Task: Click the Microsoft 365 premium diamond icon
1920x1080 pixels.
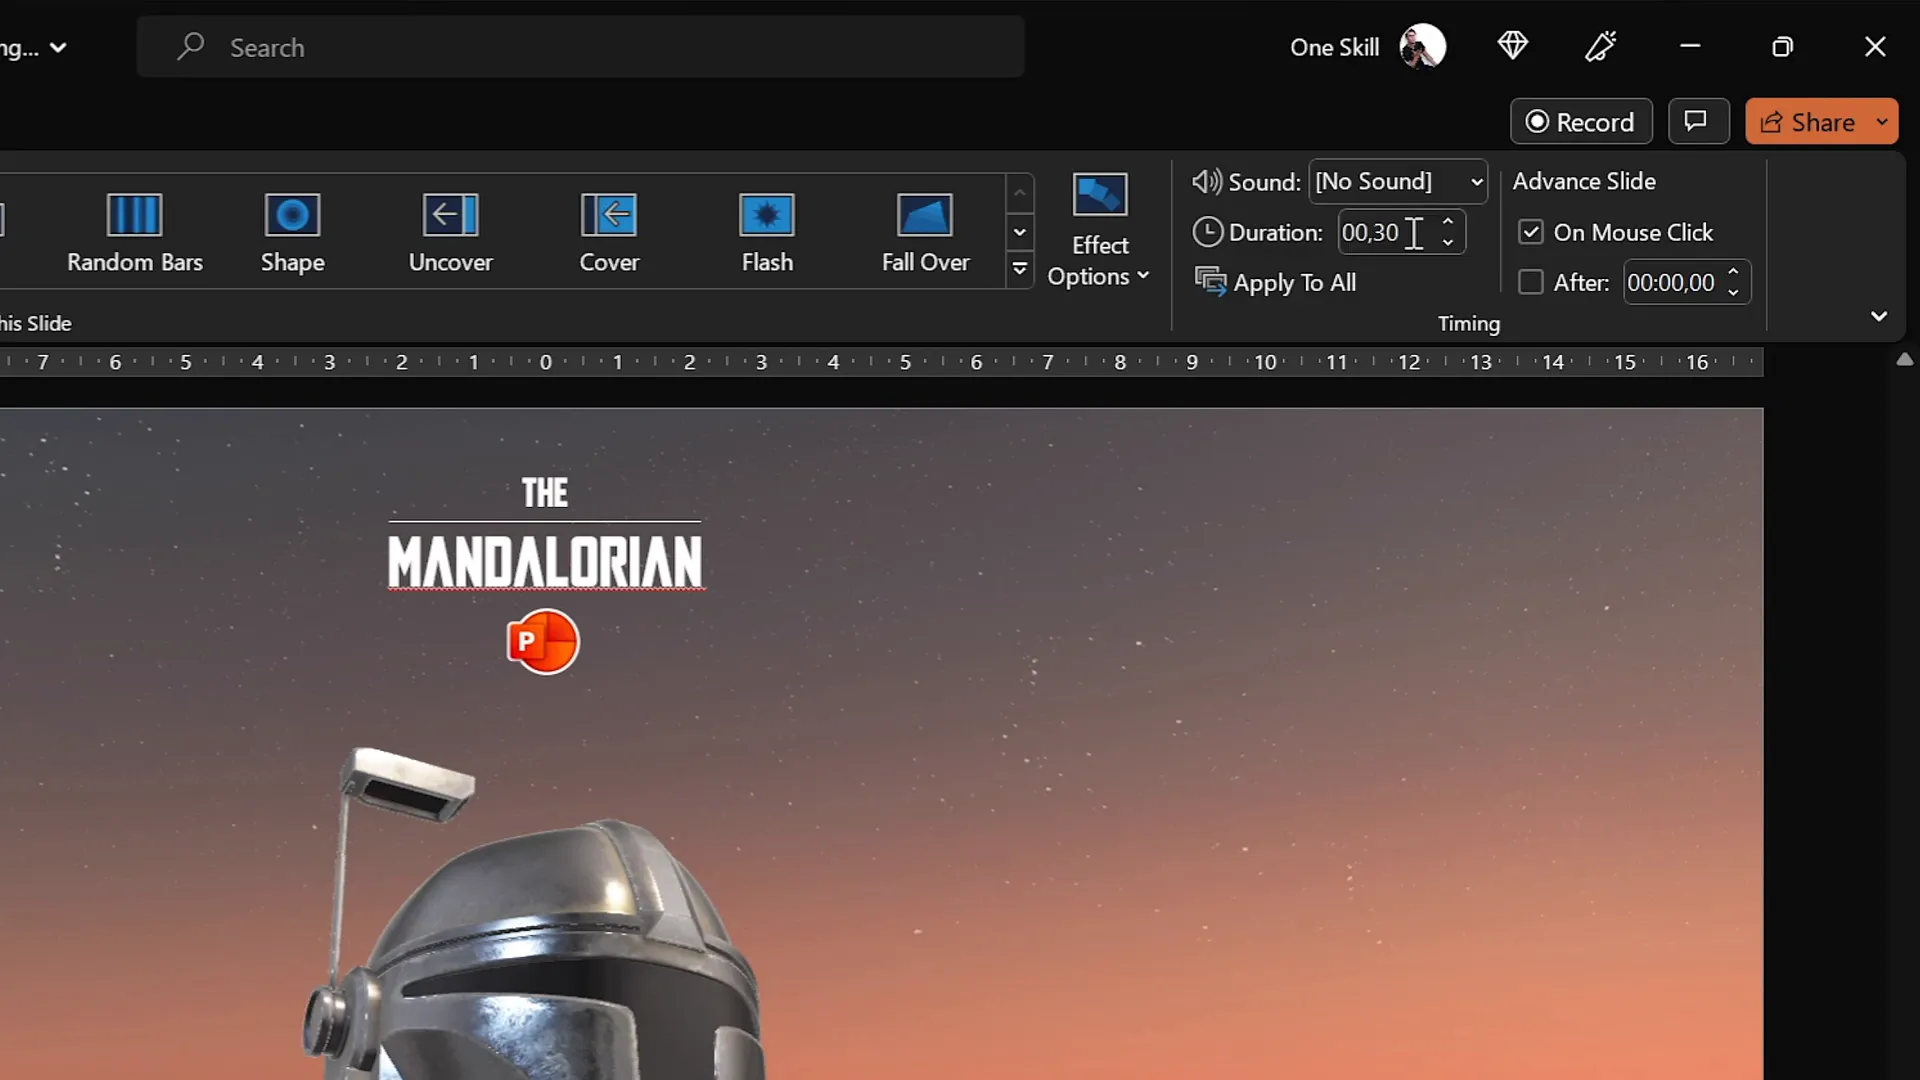Action: click(x=1512, y=46)
